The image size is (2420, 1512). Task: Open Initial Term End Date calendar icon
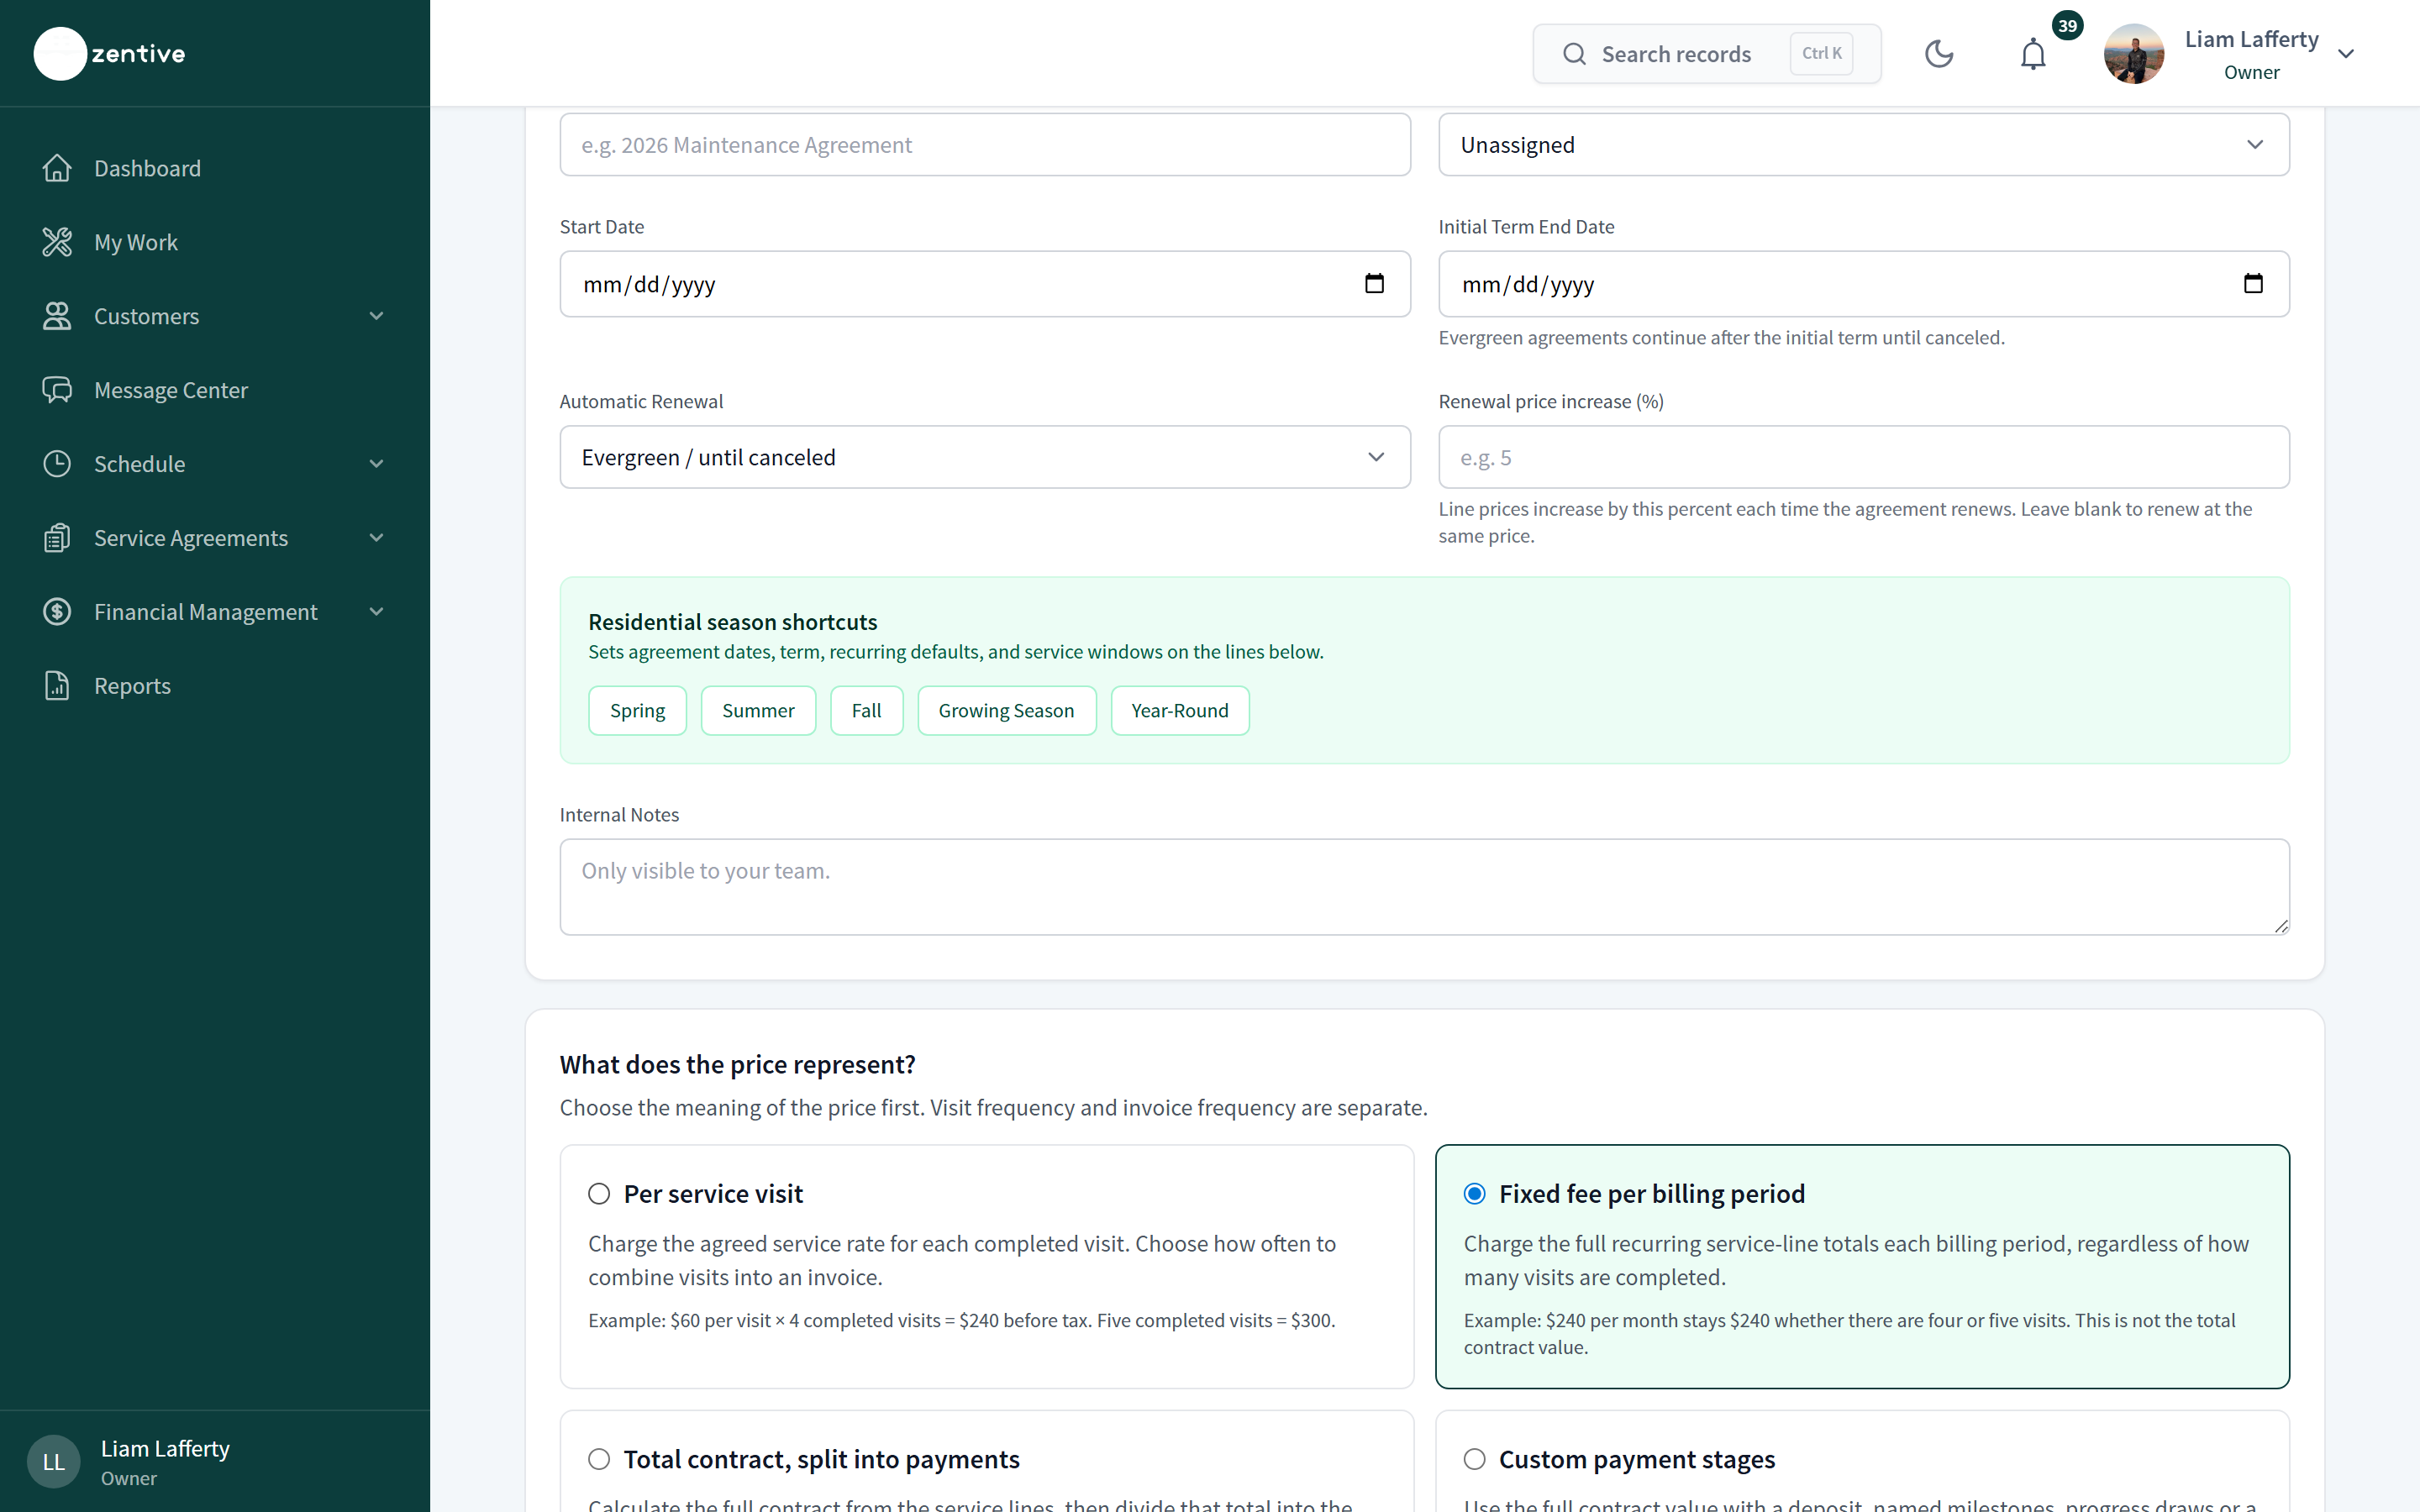click(x=2253, y=284)
